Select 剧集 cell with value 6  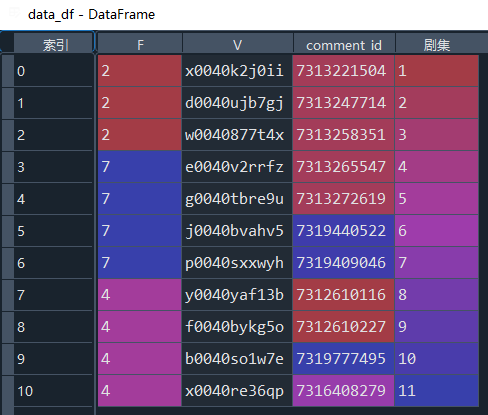pos(437,231)
